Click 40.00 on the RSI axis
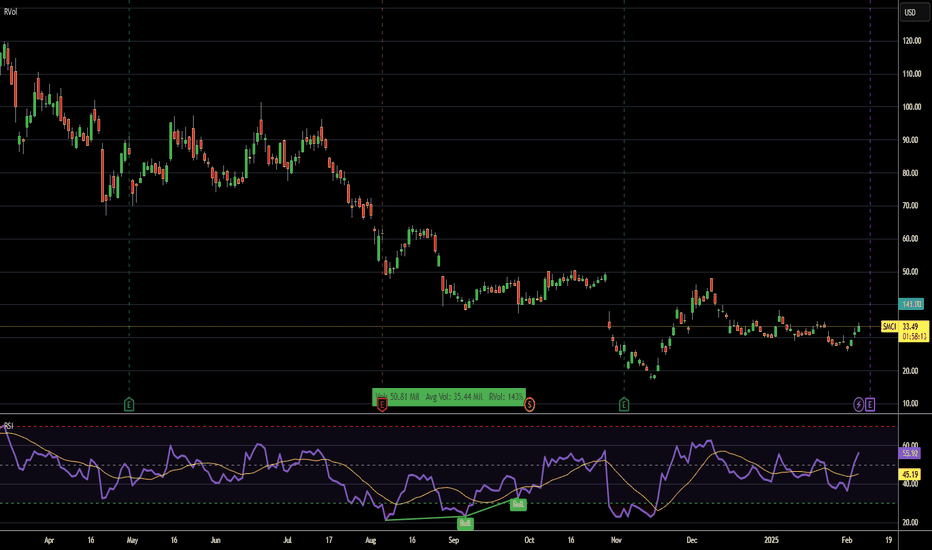 pos(910,484)
